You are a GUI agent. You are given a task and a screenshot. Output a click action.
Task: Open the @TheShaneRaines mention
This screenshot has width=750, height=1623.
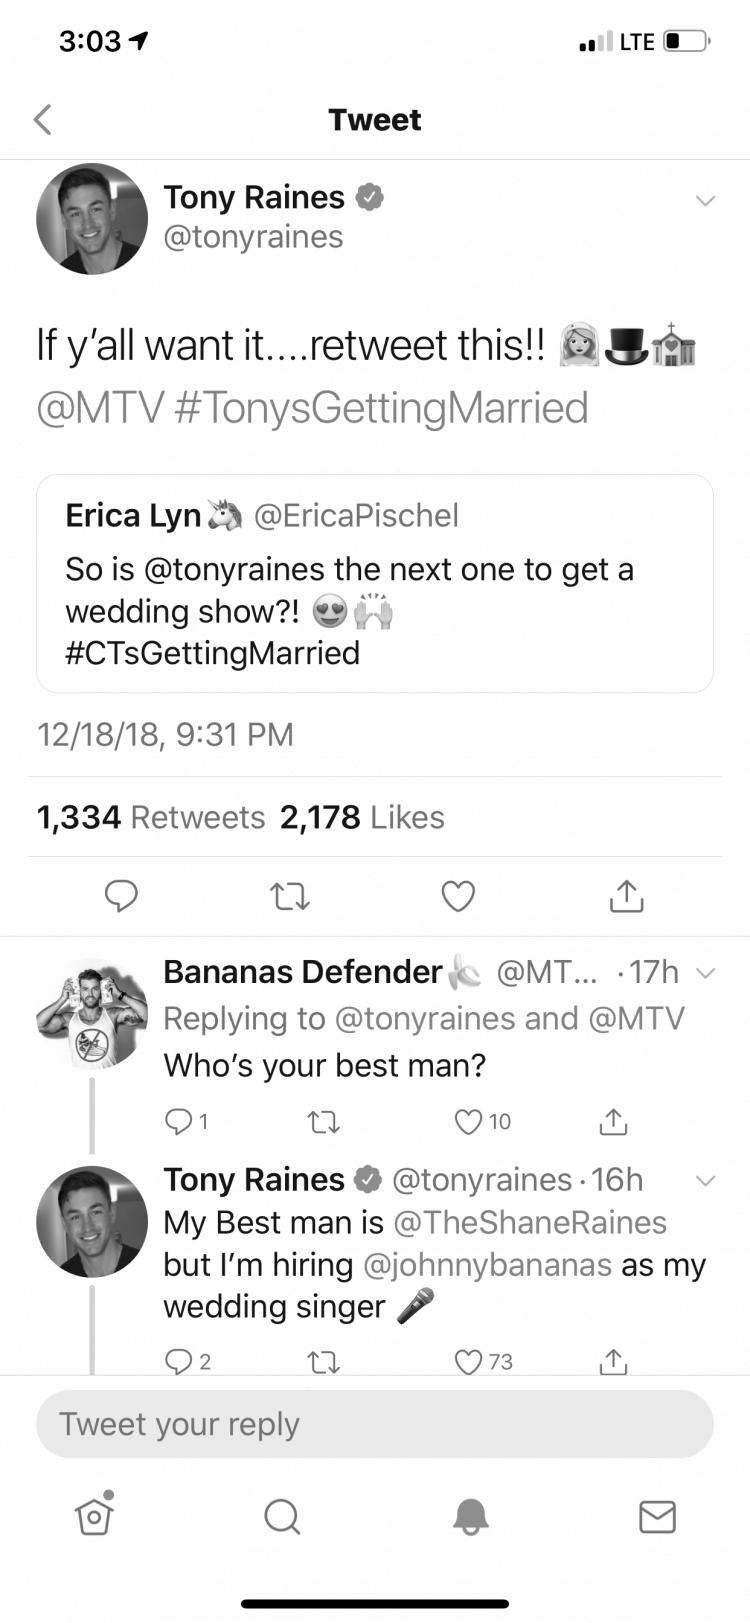(530, 1222)
